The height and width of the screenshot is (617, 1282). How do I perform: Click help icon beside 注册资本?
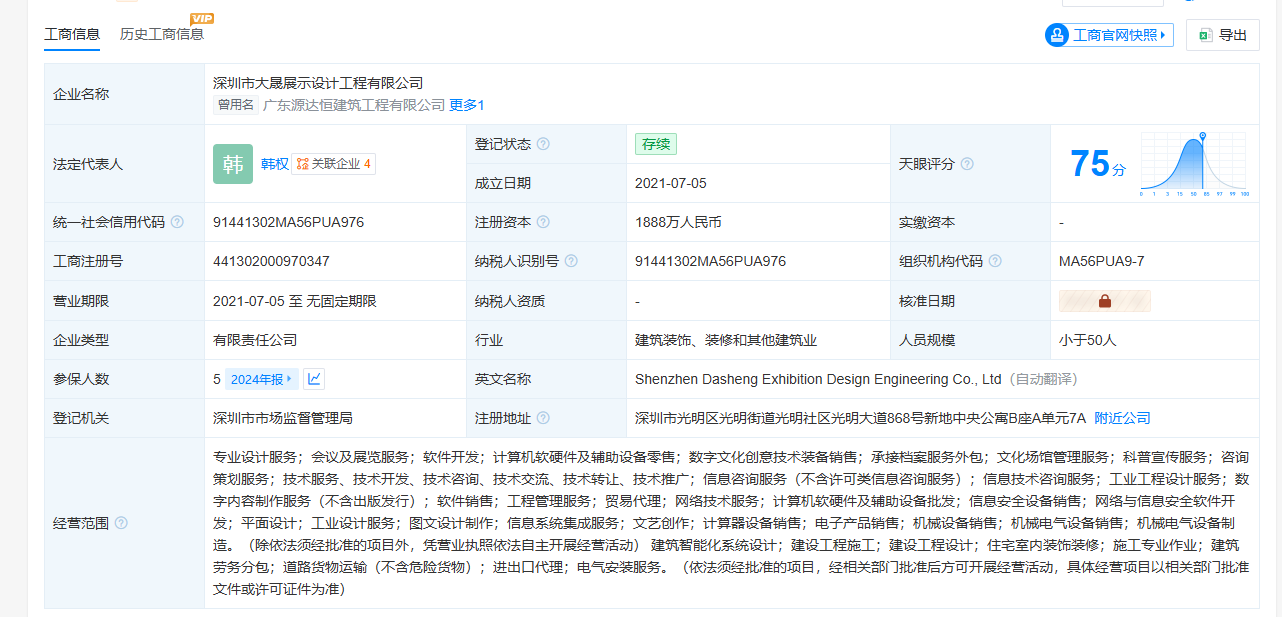point(543,222)
